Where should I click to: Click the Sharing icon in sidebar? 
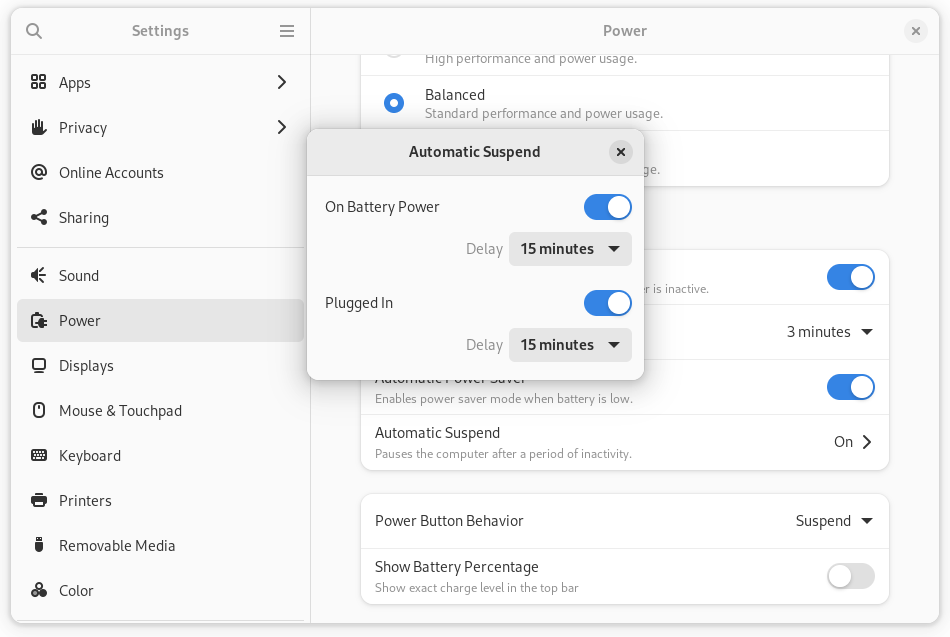coord(39,217)
